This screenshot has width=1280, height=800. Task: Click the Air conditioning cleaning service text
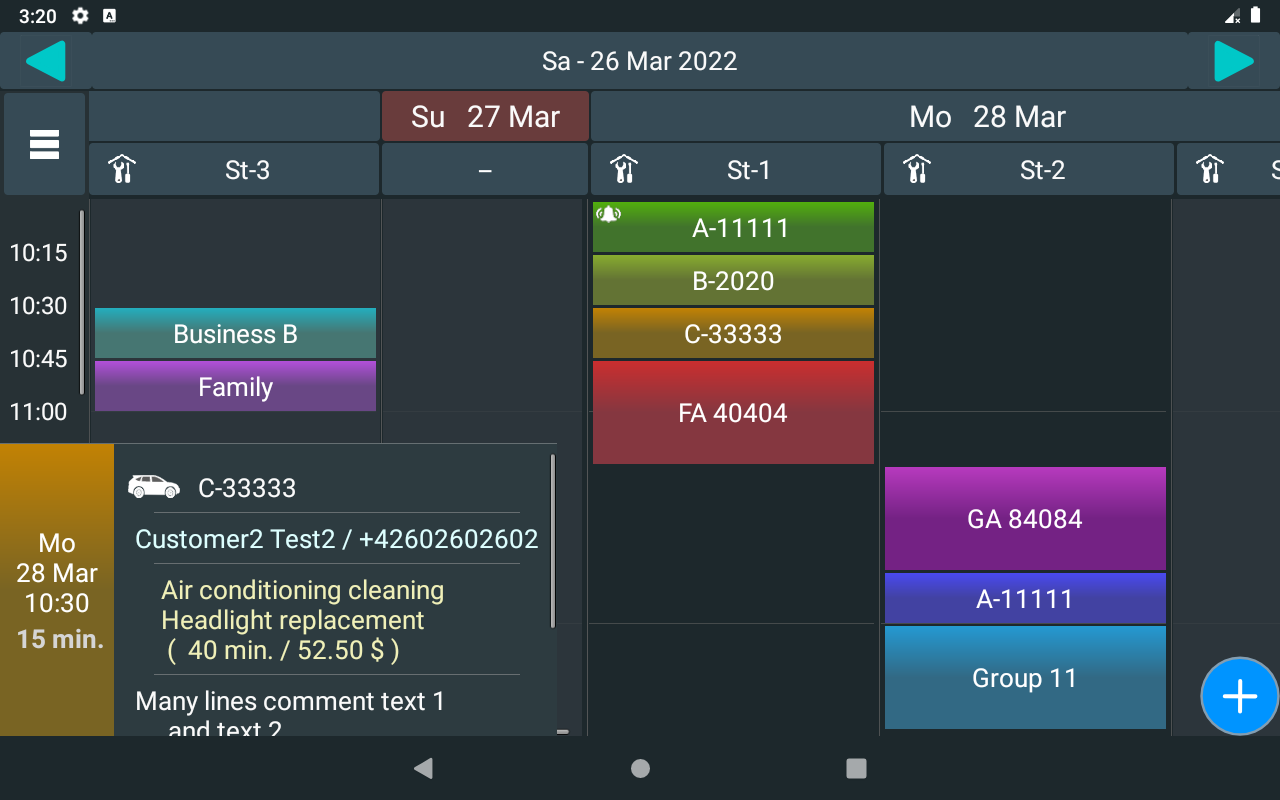click(302, 590)
